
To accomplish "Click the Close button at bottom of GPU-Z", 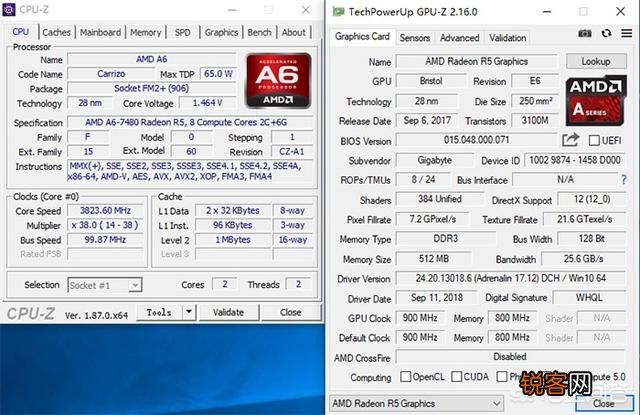I will point(604,404).
